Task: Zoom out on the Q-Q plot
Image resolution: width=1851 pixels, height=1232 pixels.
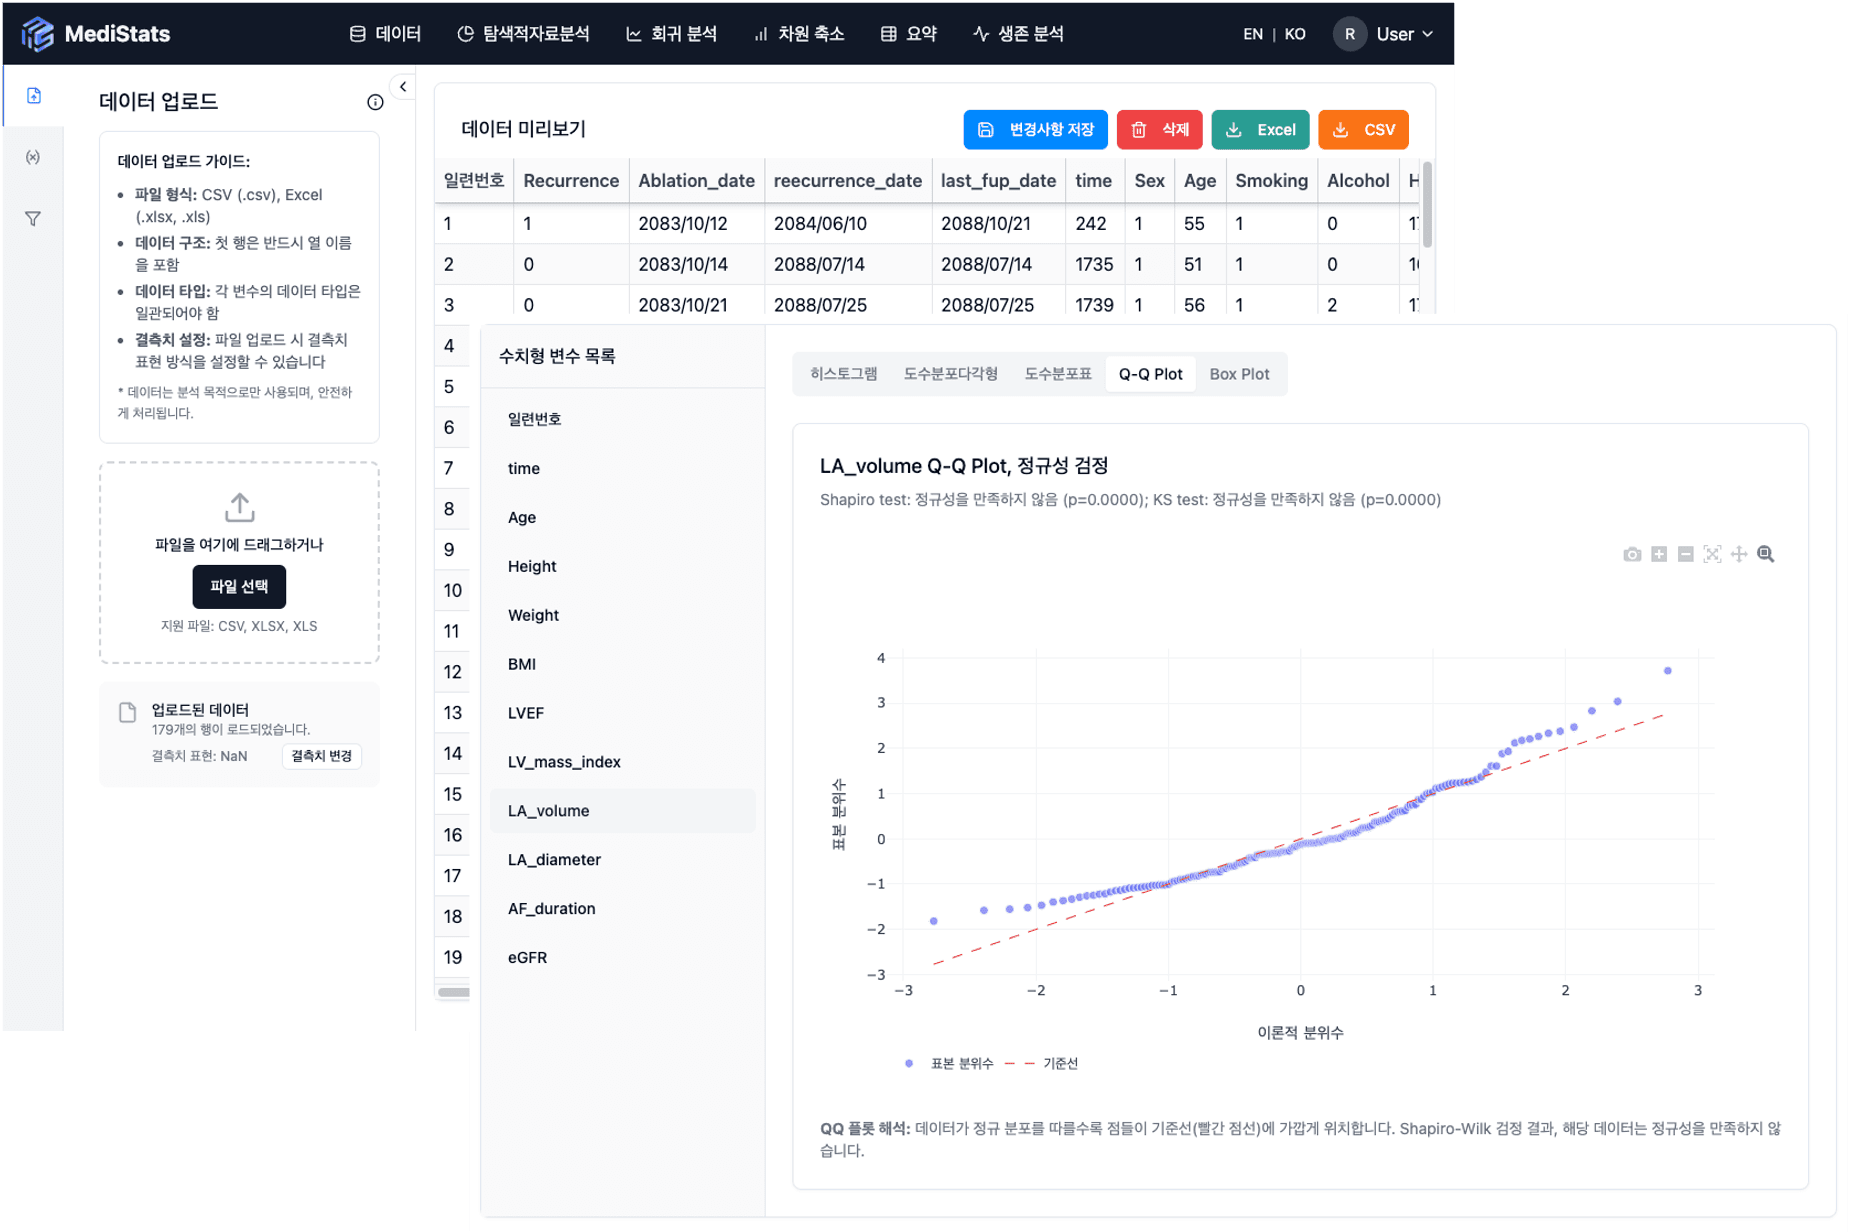Action: pos(1685,554)
